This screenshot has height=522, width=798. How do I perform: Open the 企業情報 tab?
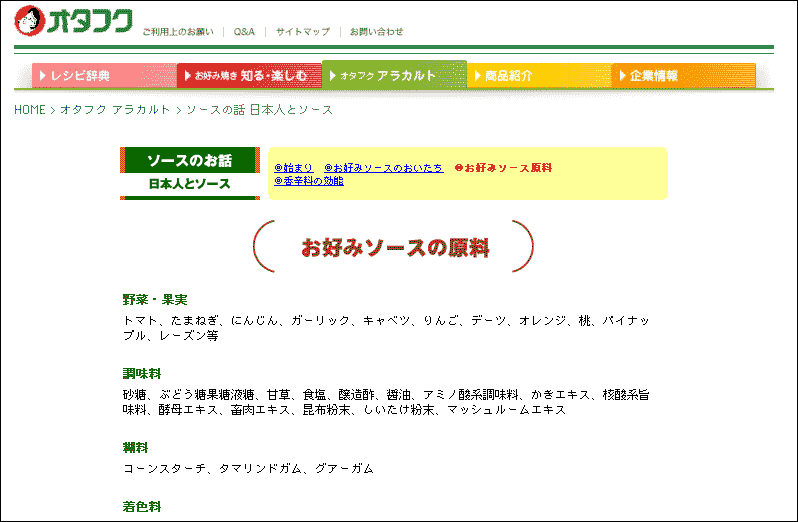pos(683,75)
